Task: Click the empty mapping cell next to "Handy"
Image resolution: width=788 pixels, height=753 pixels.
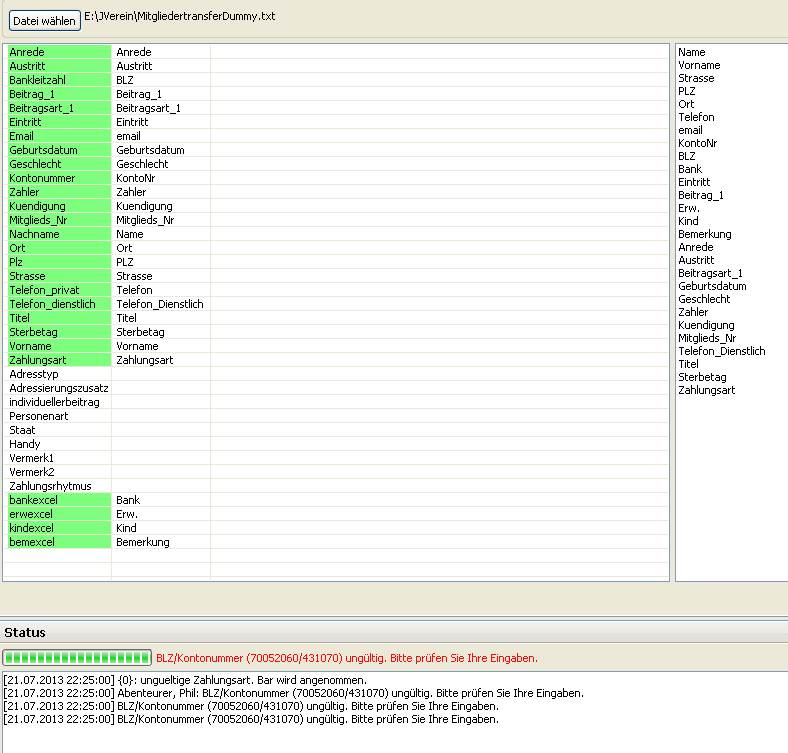Action: click(x=160, y=444)
